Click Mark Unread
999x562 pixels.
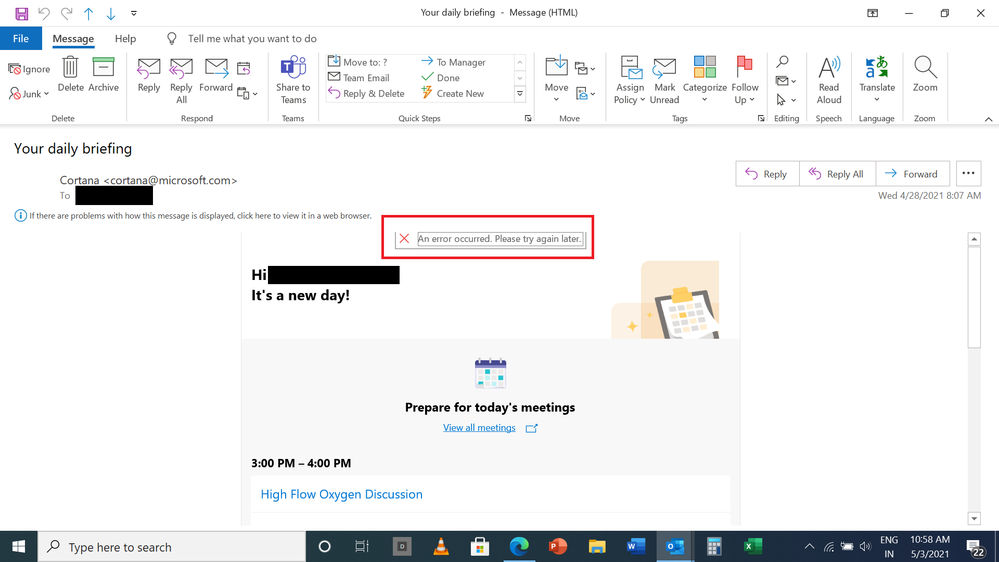click(665, 80)
